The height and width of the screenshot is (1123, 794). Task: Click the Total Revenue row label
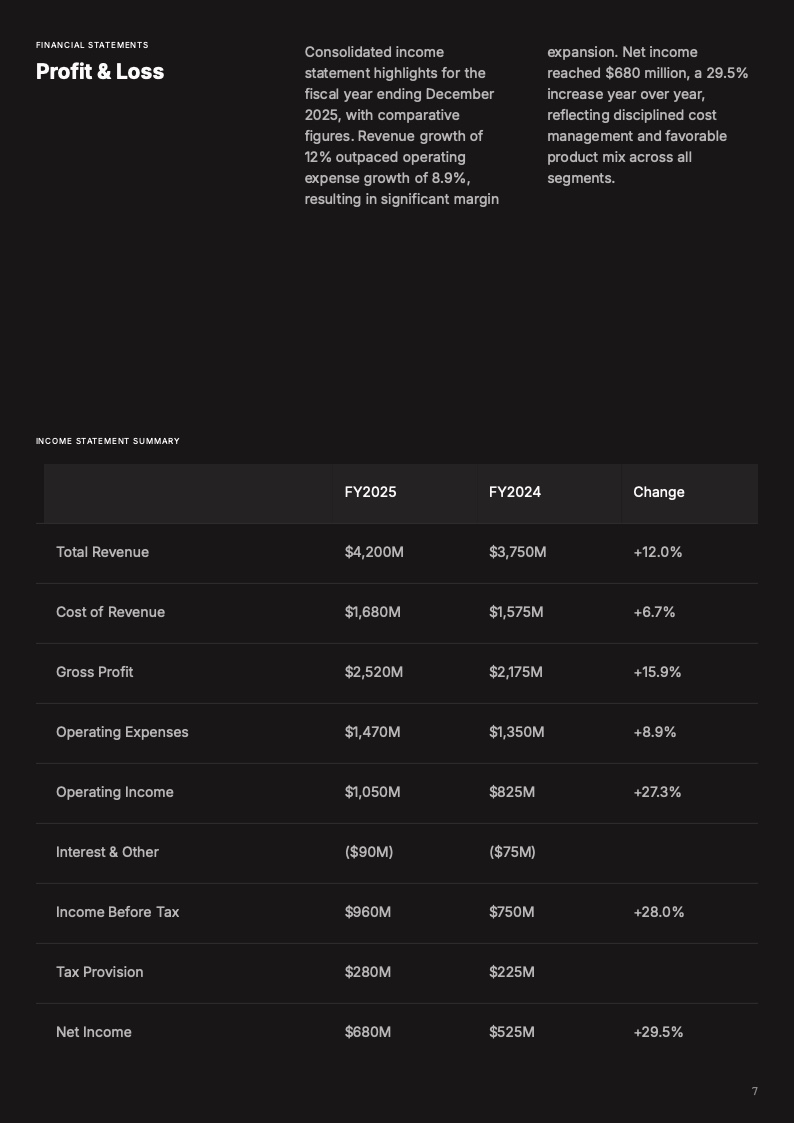(x=102, y=552)
